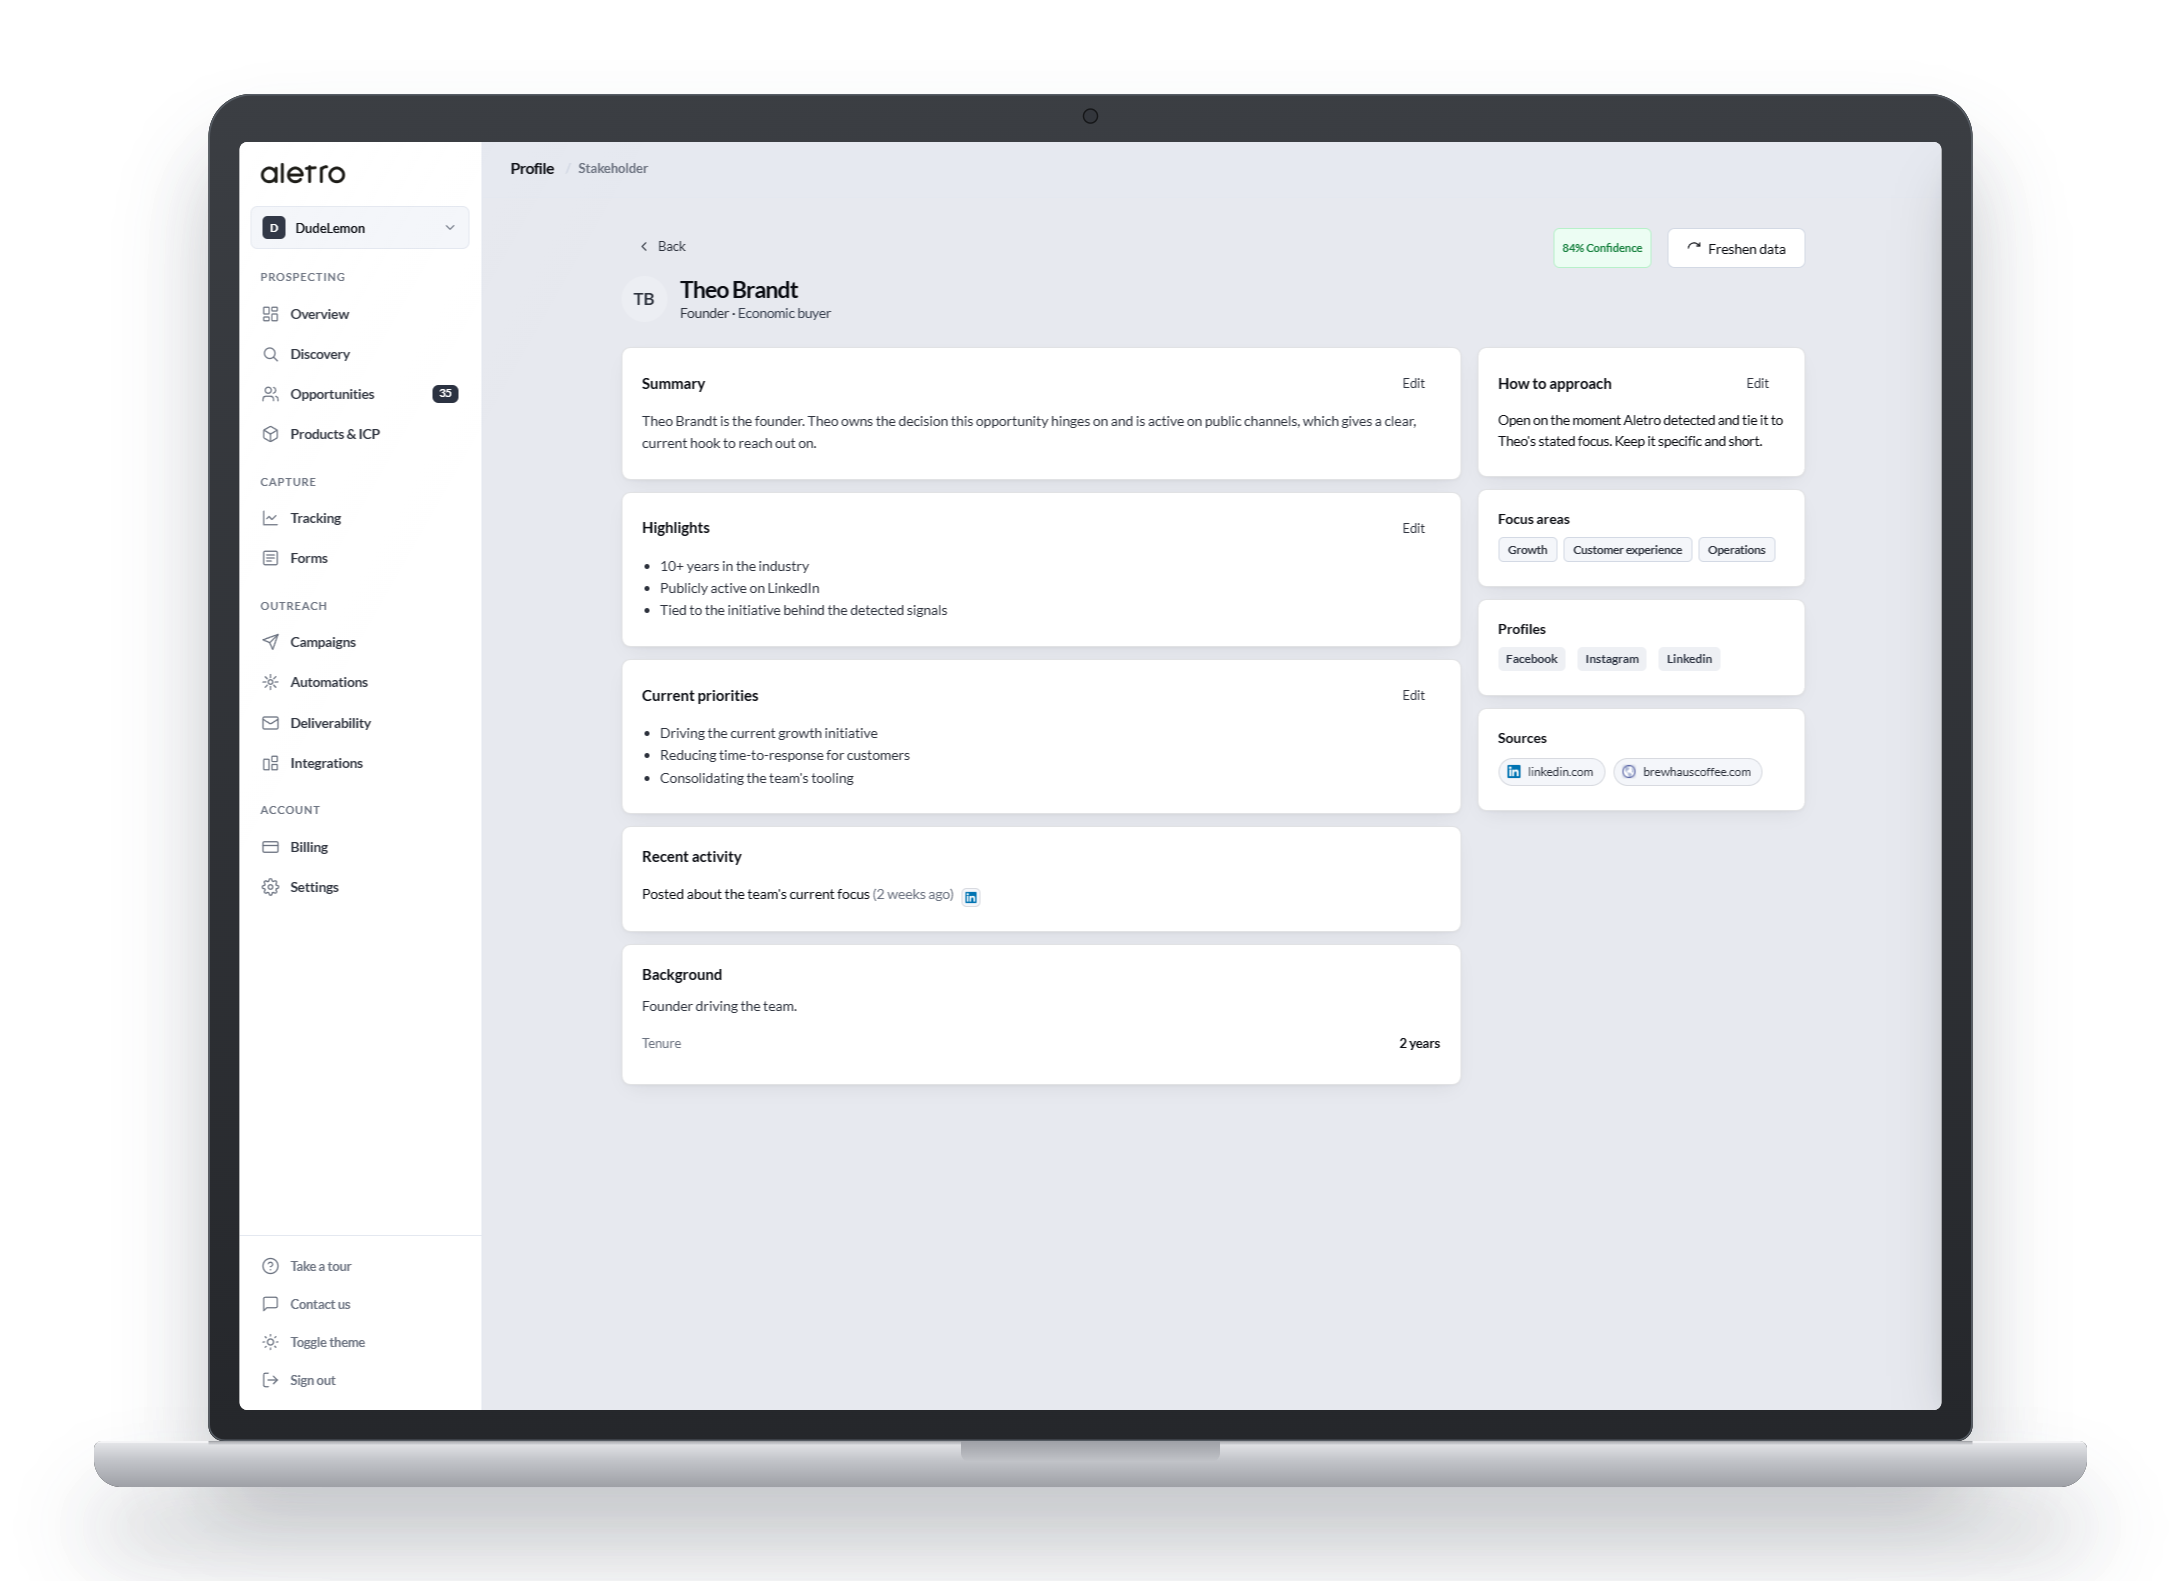The height and width of the screenshot is (1581, 2181).
Task: Click 'Reducing time-to-response for customers'
Action: point(784,755)
